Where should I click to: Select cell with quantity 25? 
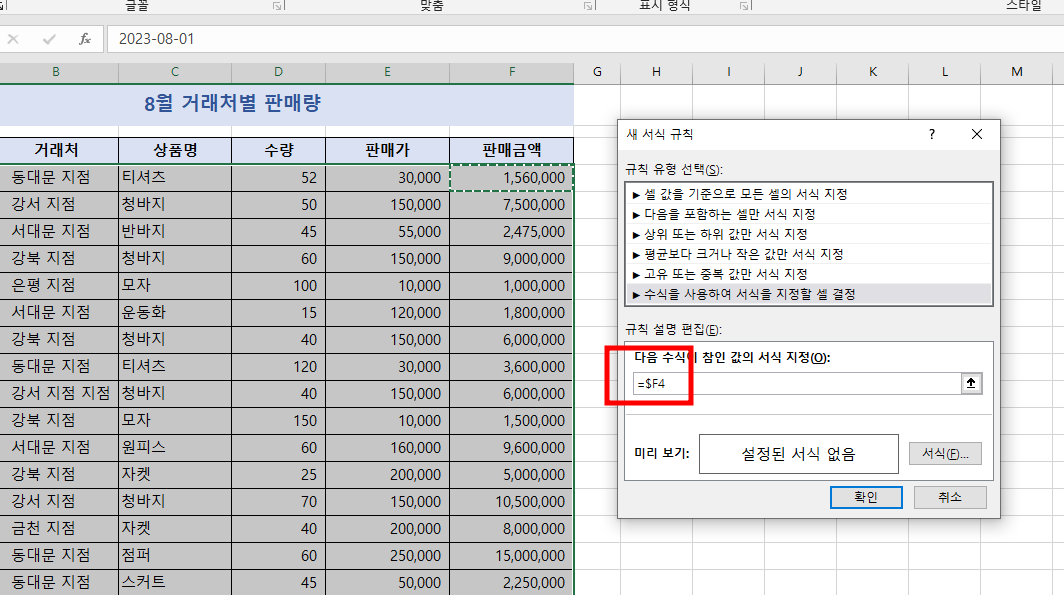coord(279,475)
